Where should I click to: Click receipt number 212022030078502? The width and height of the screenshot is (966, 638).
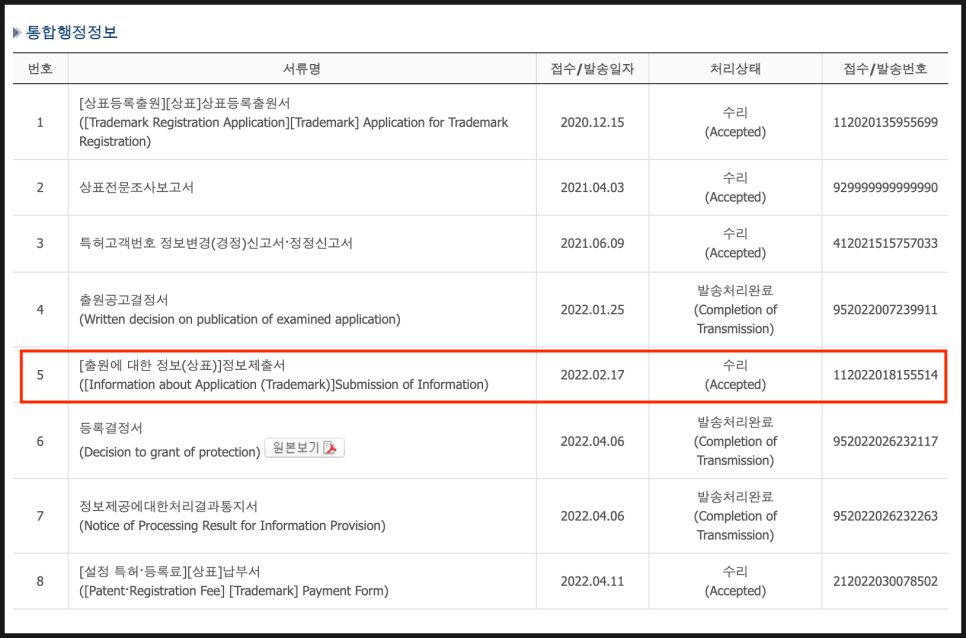(885, 581)
